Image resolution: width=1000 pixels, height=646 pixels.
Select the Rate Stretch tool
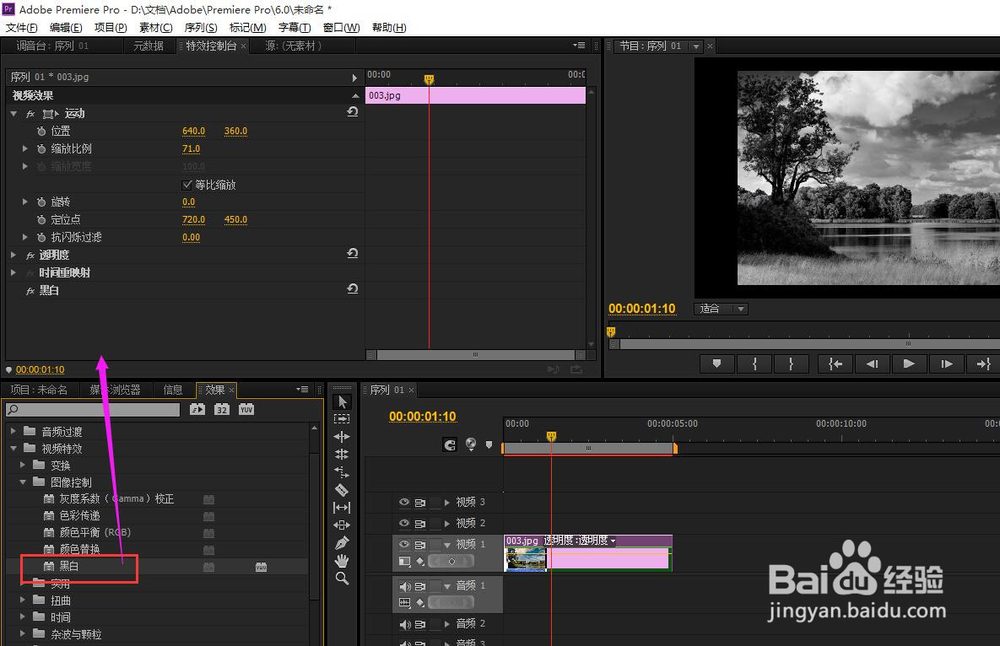[342, 472]
